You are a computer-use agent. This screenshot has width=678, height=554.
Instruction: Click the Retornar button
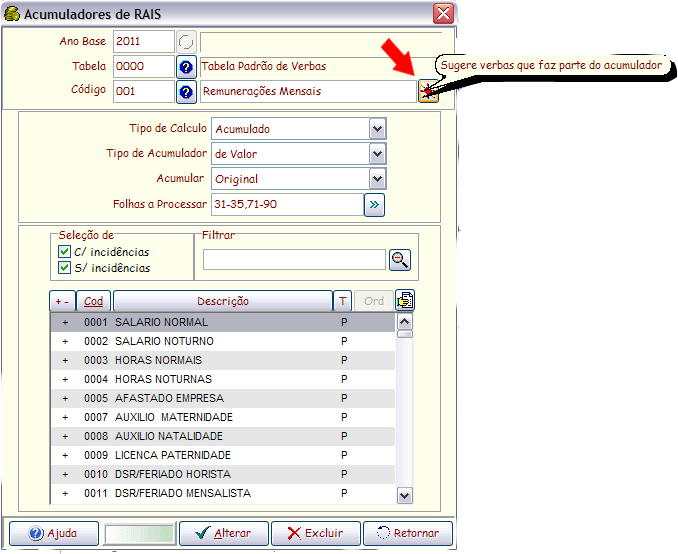408,533
